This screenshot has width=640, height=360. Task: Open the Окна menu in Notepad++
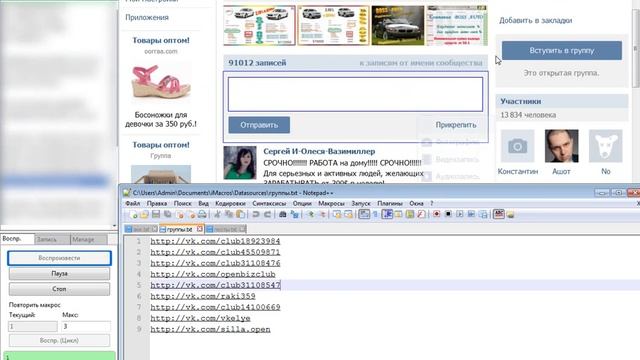point(416,203)
